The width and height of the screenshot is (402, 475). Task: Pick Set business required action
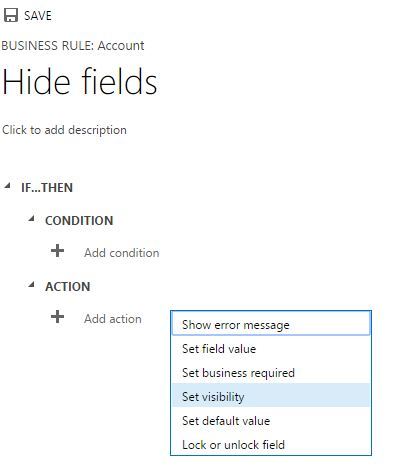tap(271, 373)
